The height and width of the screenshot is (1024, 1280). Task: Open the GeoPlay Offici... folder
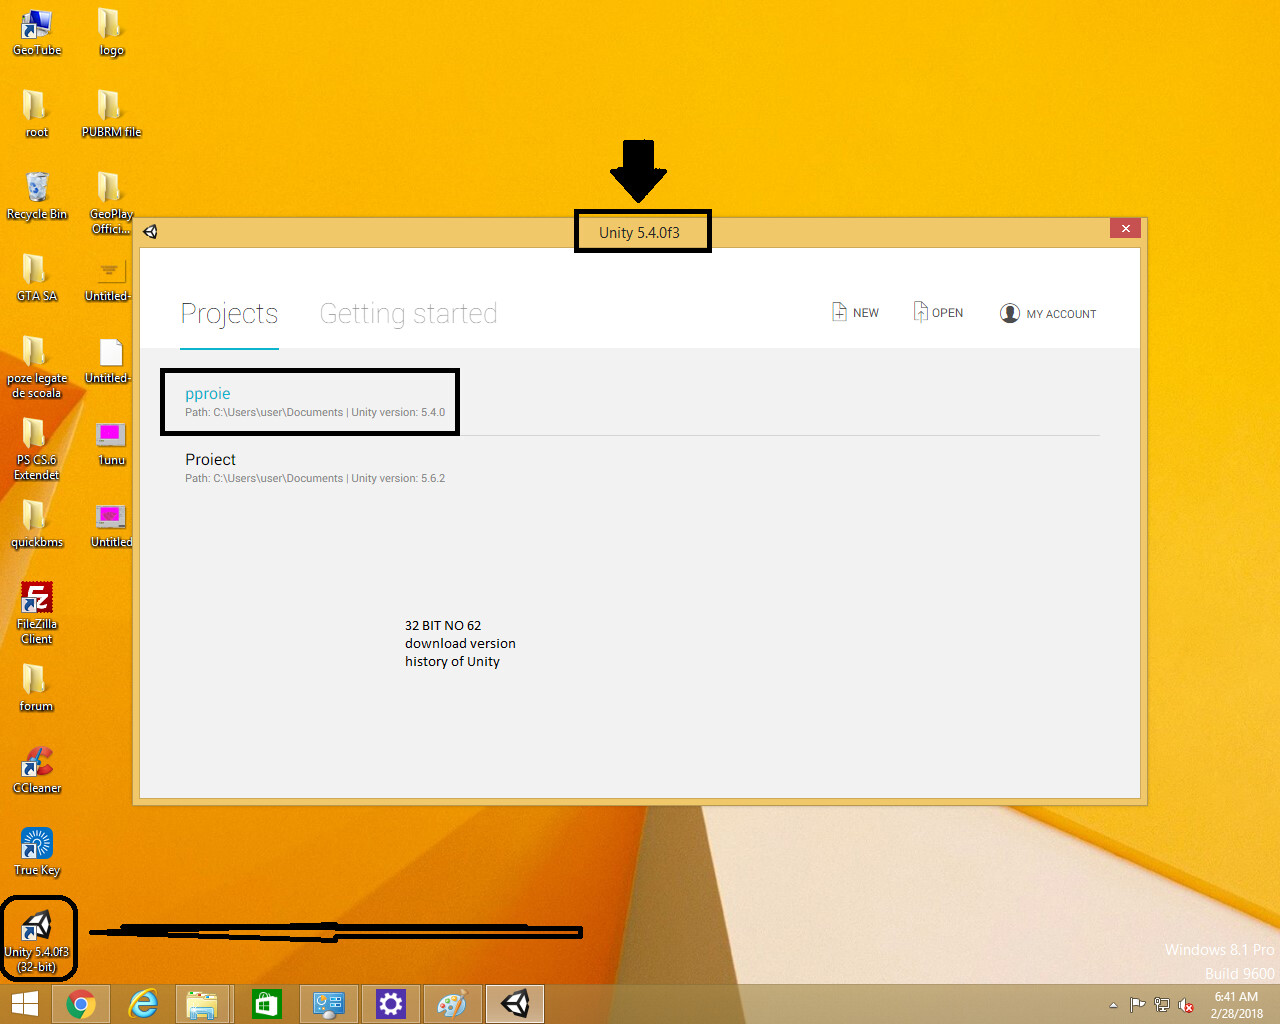point(111,203)
